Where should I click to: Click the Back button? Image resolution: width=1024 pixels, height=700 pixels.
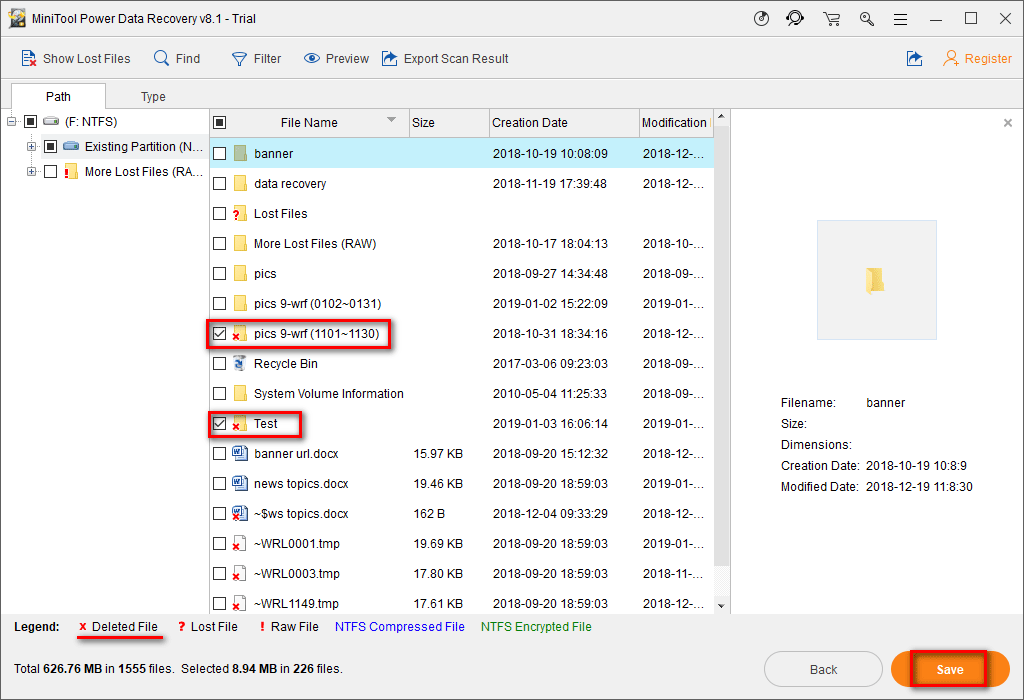coord(823,669)
